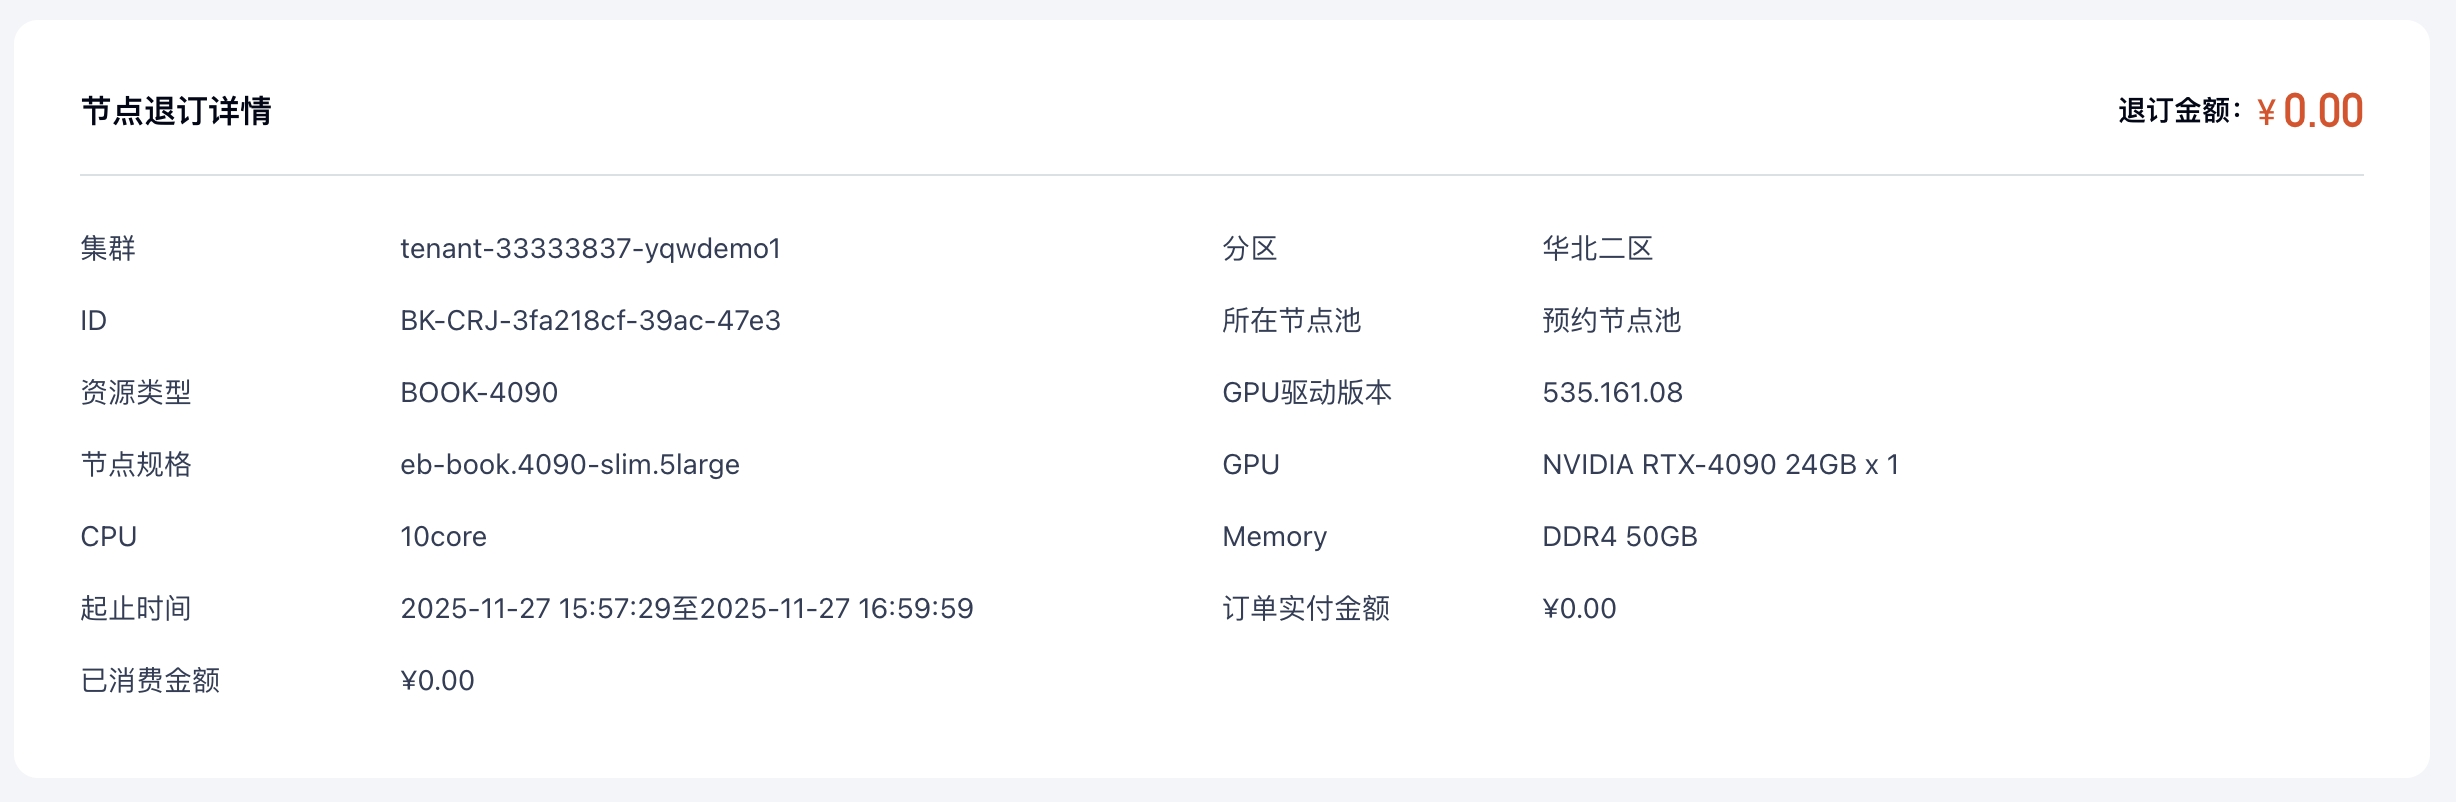Click the 节点退订详情 panel heading
2456x802 pixels.
[176, 111]
